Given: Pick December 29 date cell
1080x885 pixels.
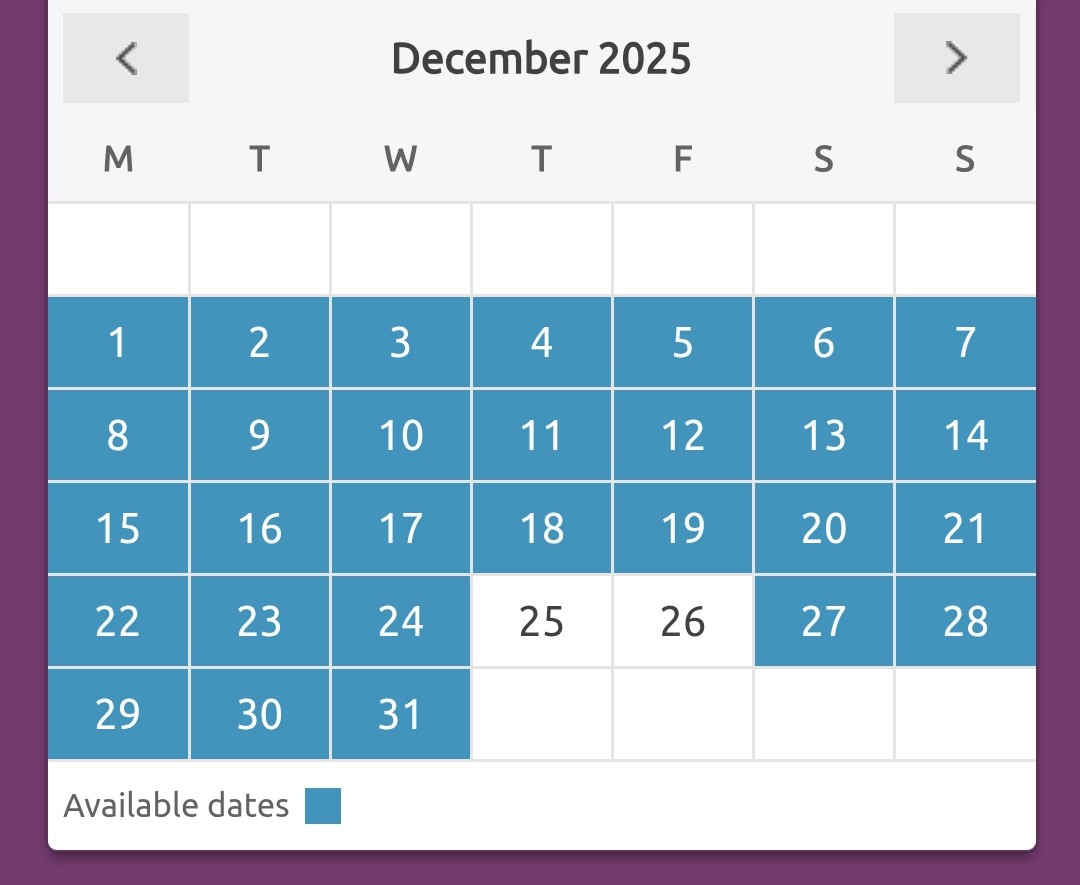Looking at the screenshot, I should click(118, 714).
